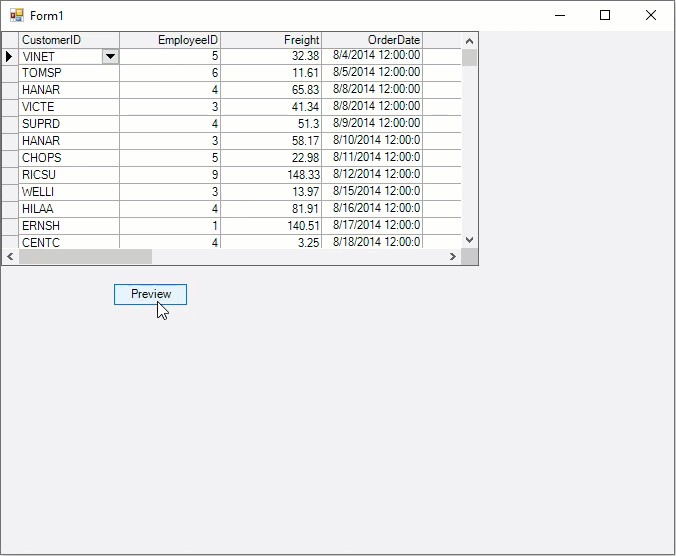Click the current row indicator arrow
This screenshot has width=676, height=556.
pyautogui.click(x=9, y=57)
